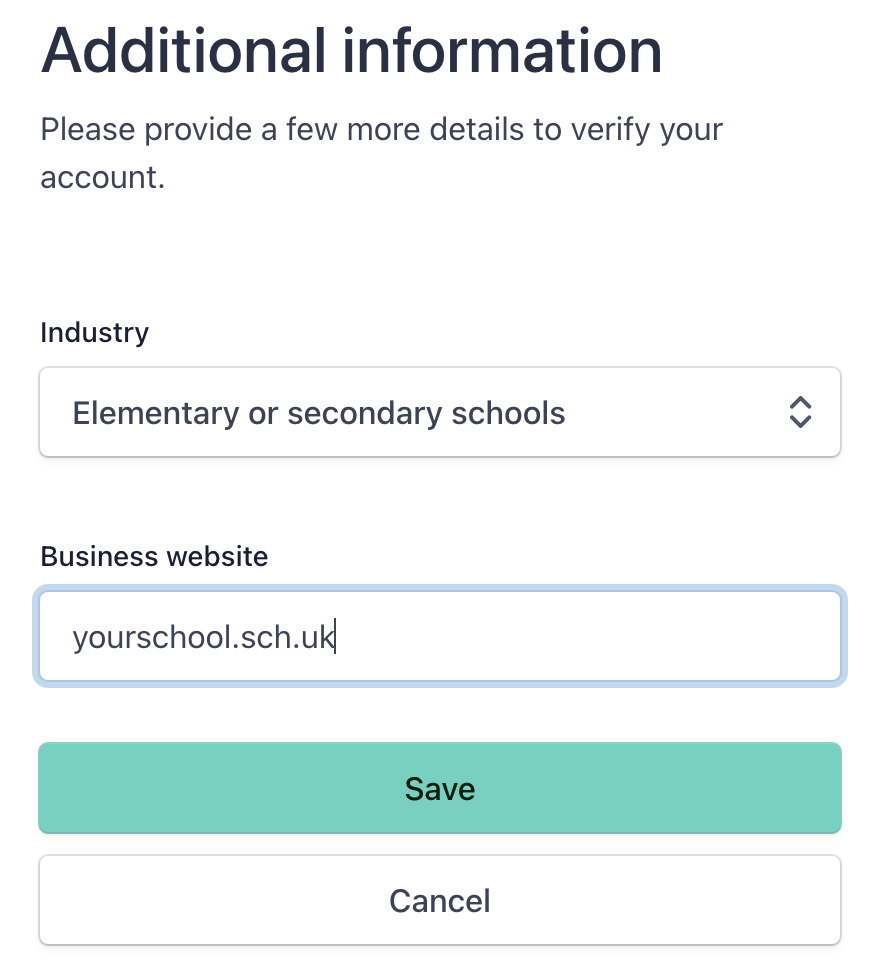This screenshot has height=974, width=874.
Task: Click the word 'Elementary' in the Industry select
Action: (155, 413)
